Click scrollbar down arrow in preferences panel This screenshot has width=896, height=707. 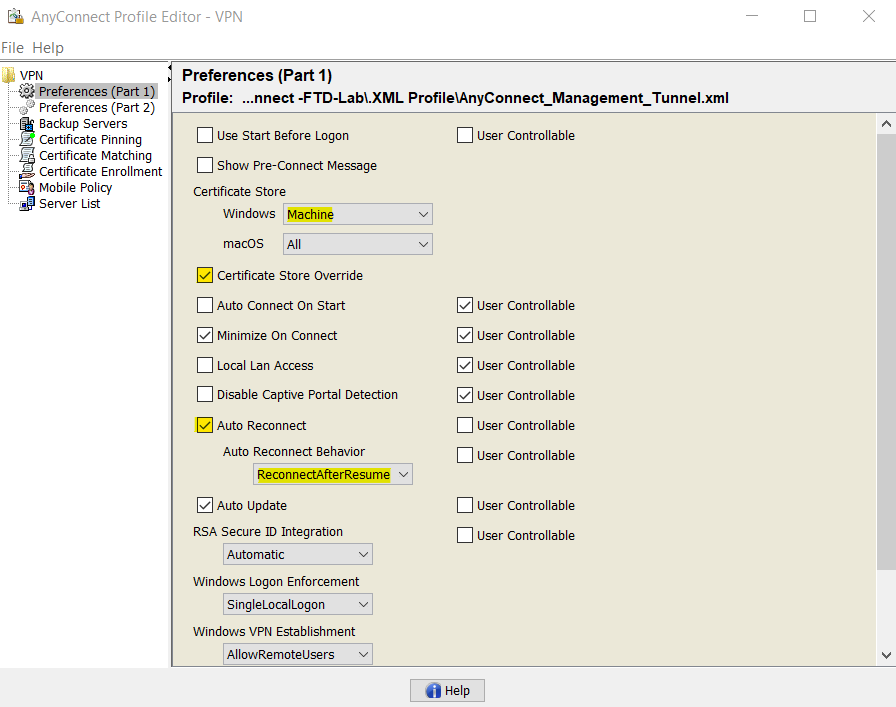coord(886,656)
